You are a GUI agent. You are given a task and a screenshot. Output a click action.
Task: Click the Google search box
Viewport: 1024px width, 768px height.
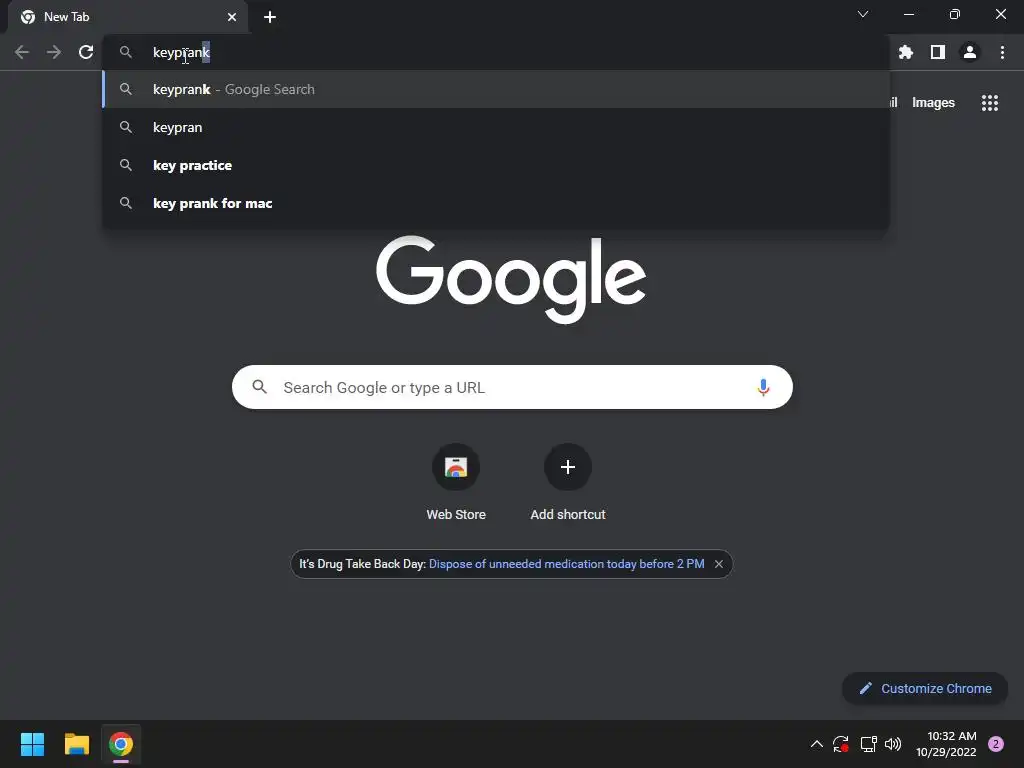512,387
